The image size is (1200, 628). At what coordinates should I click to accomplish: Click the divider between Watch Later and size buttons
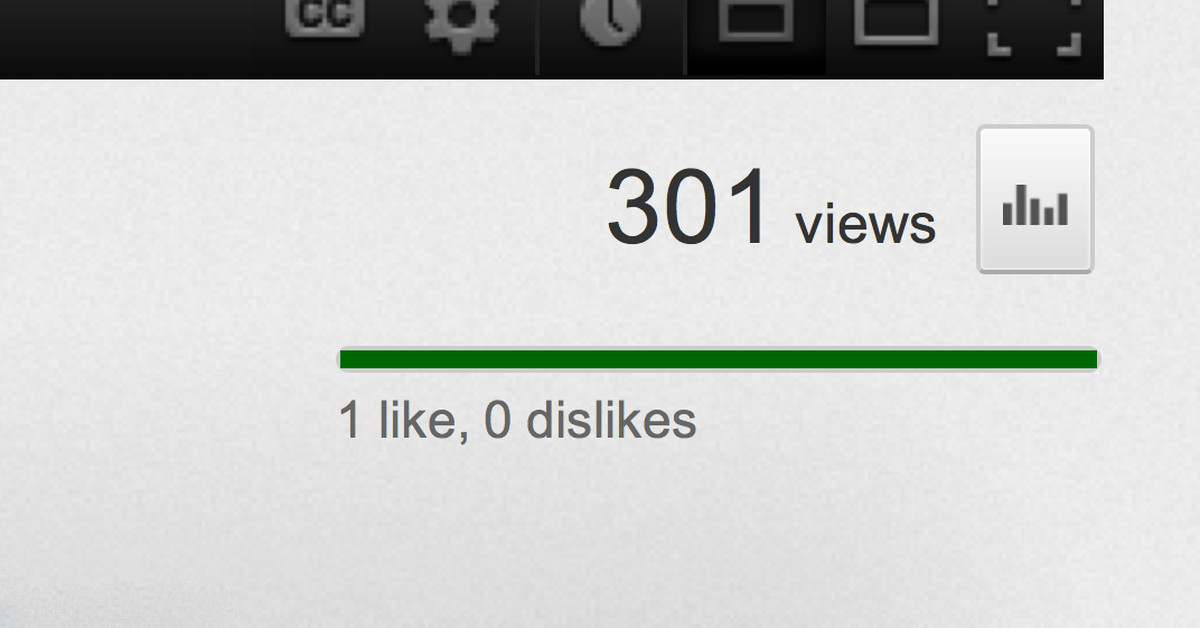tap(685, 37)
